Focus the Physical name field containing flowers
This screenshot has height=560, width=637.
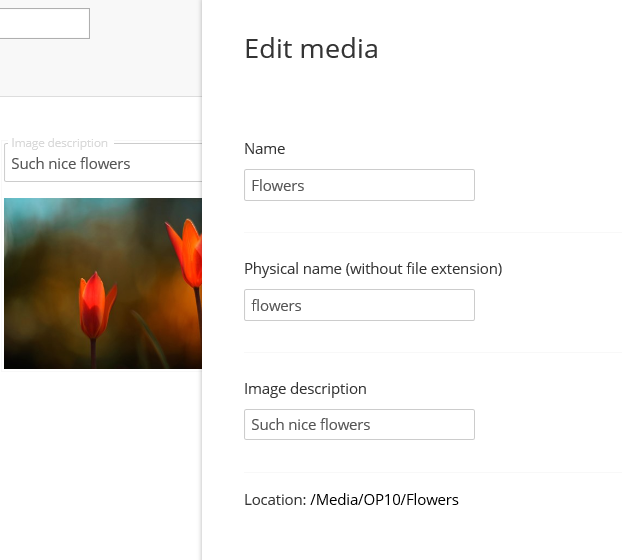tap(359, 305)
